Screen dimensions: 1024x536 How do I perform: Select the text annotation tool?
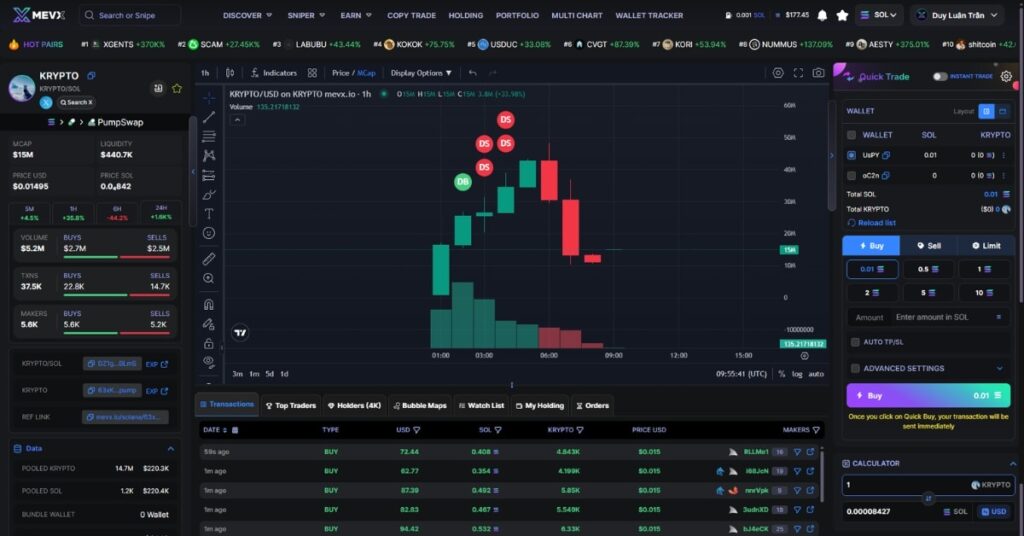pos(209,213)
